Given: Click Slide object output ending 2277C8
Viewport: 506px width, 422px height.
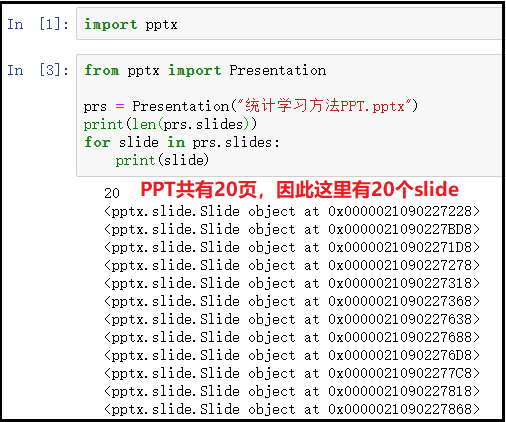Looking at the screenshot, I should click(292, 373).
